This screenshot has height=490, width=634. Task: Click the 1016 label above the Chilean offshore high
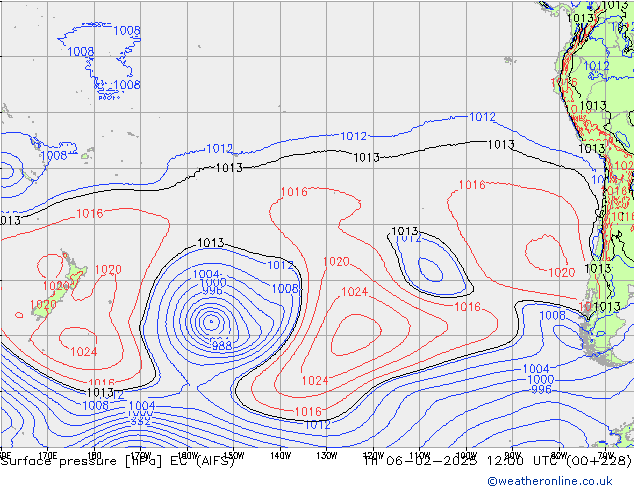(x=472, y=185)
